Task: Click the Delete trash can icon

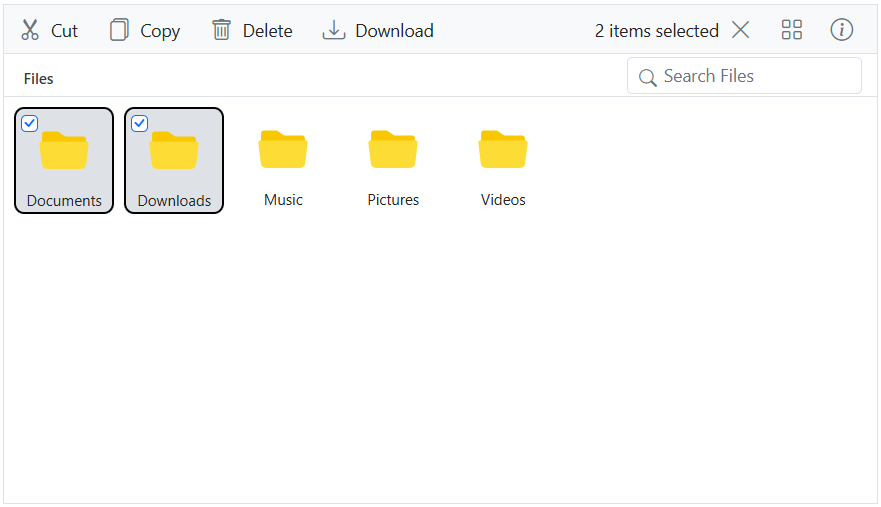Action: point(221,30)
